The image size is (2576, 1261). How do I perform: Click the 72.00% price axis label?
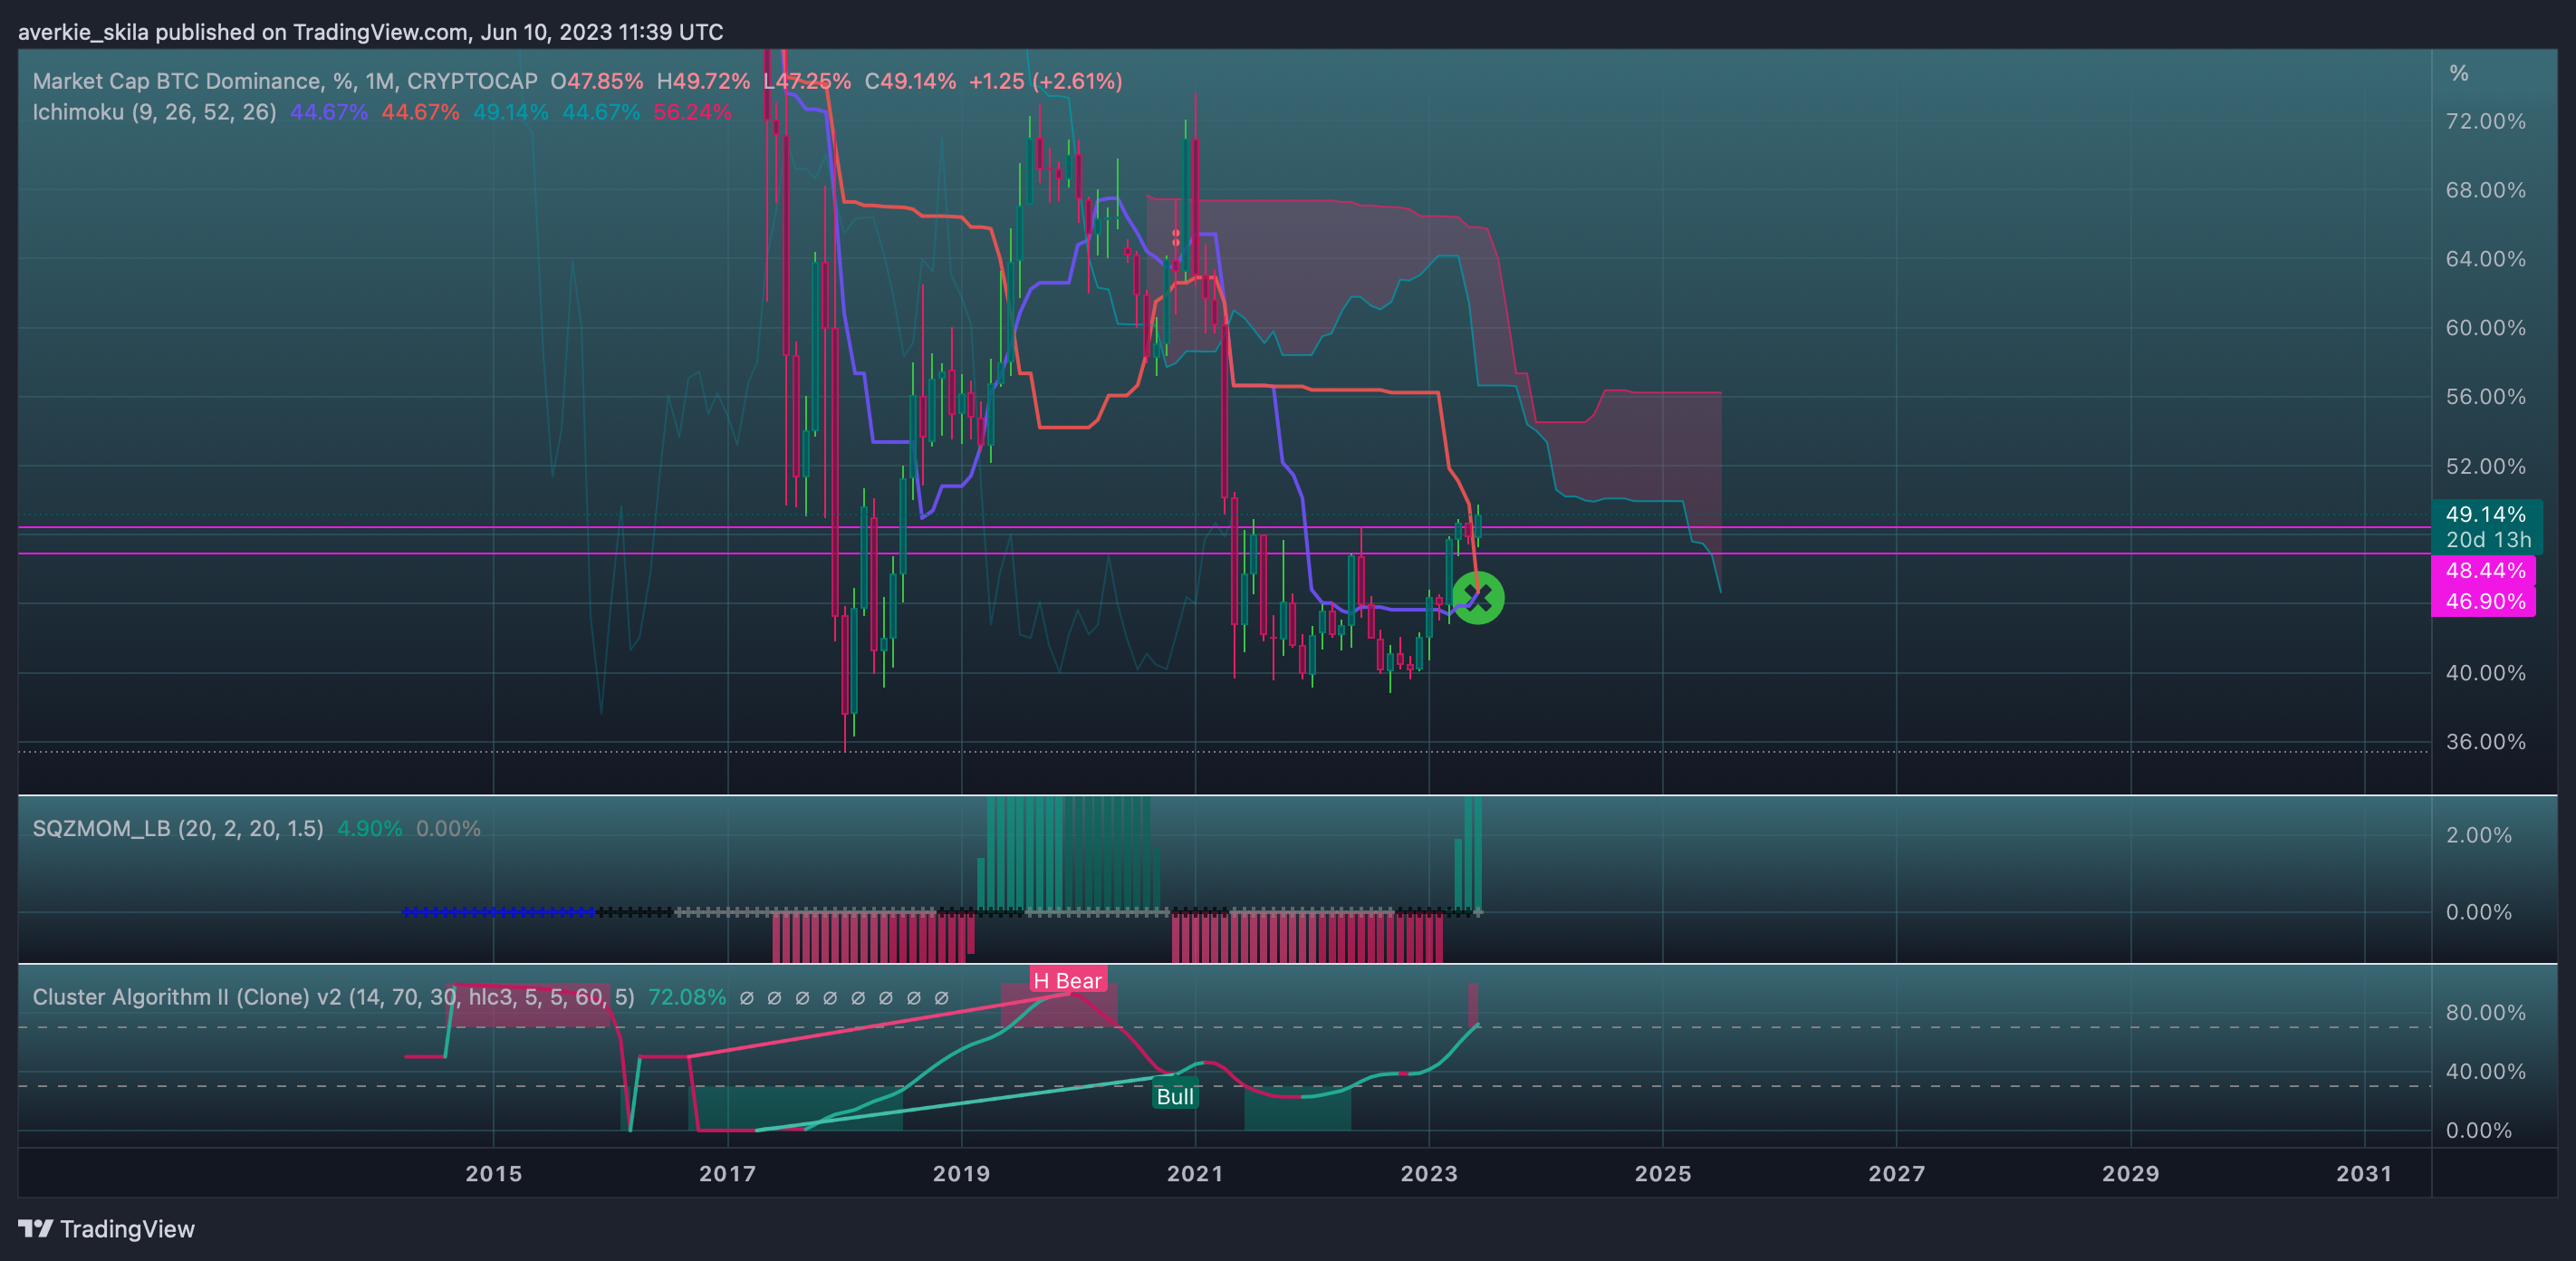[x=2486, y=122]
